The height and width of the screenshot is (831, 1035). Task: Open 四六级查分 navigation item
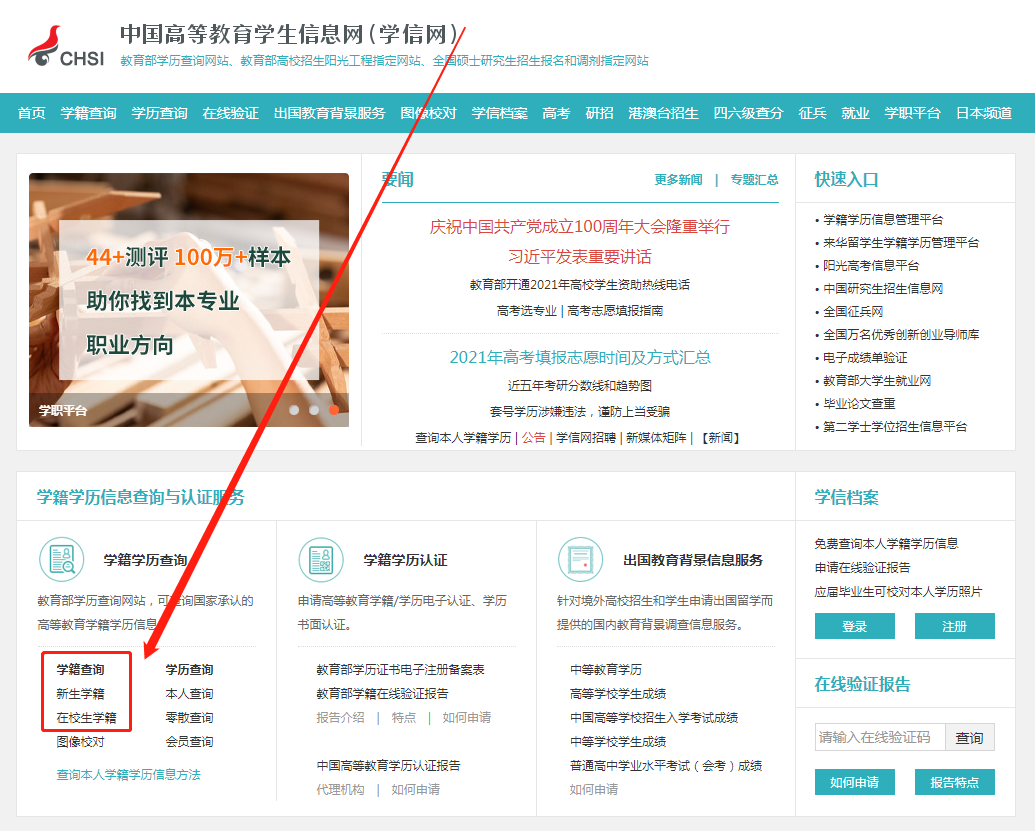tap(749, 113)
